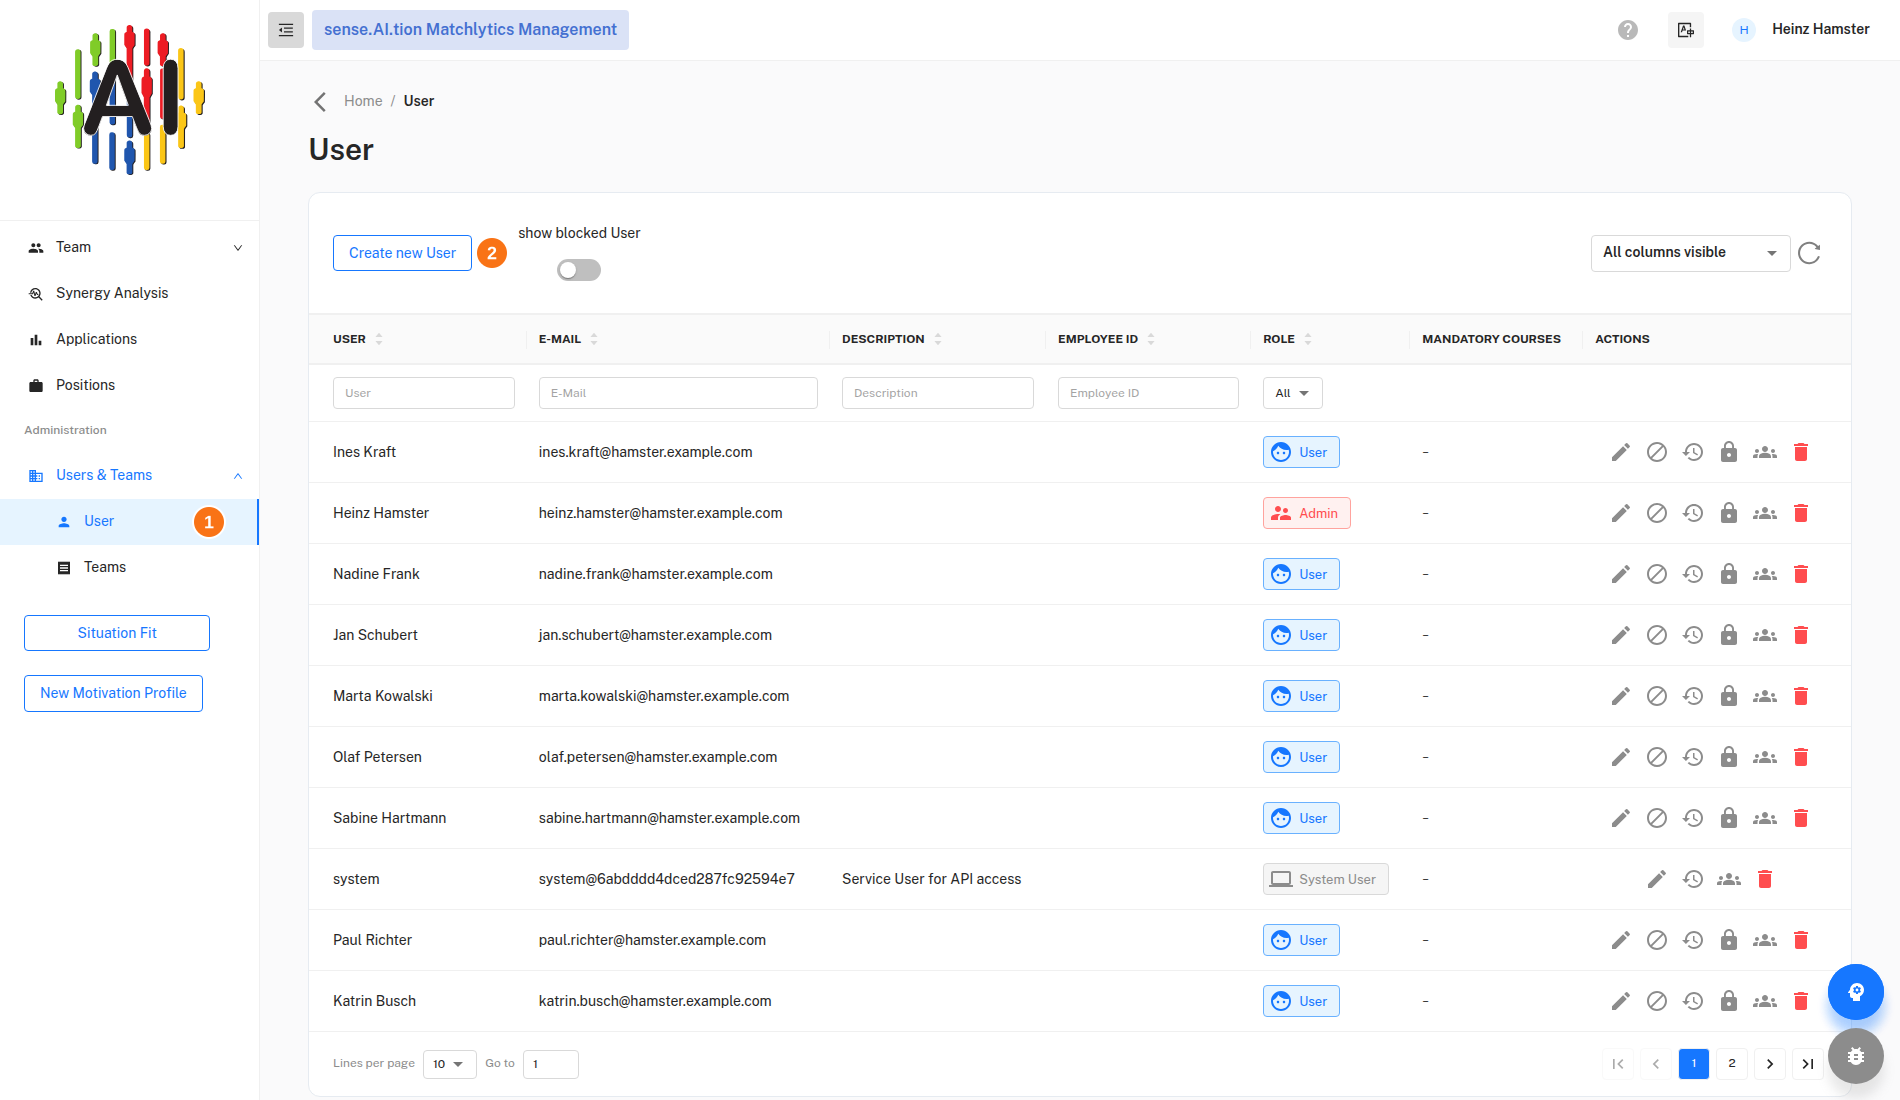Image resolution: width=1900 pixels, height=1100 pixels.
Task: Toggle show blocked User switch
Action: [x=579, y=270]
